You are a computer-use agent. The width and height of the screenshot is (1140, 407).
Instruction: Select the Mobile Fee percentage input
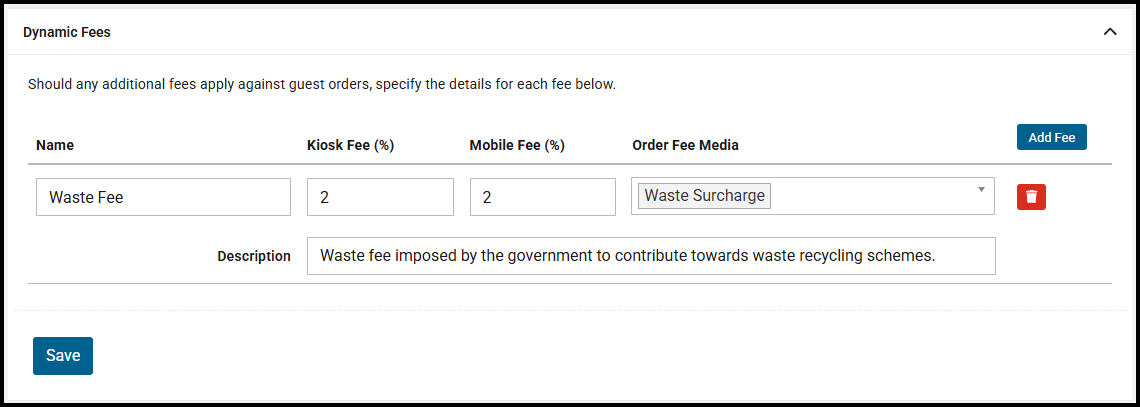point(542,197)
